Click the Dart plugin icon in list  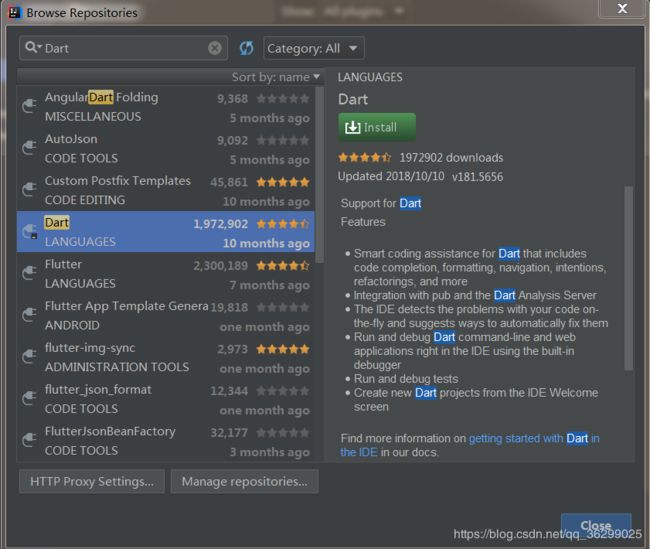pyautogui.click(x=29, y=232)
